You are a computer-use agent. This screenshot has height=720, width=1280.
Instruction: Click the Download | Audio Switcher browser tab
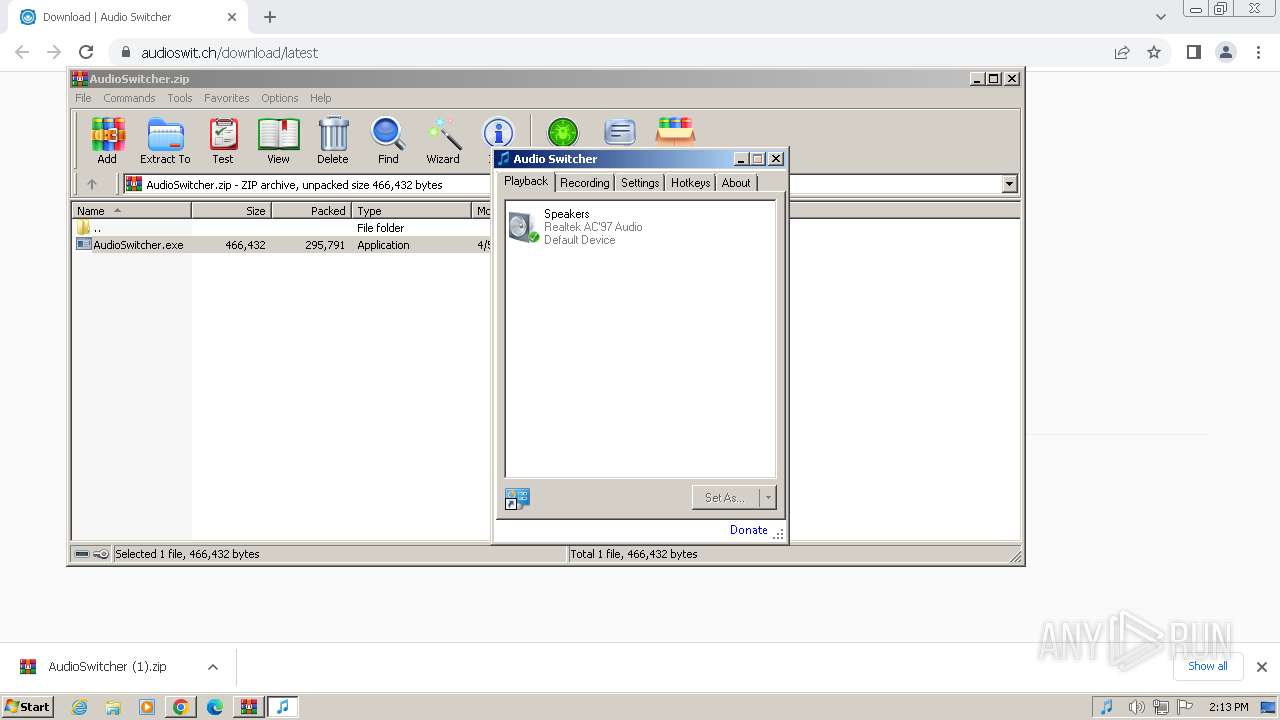(127, 17)
